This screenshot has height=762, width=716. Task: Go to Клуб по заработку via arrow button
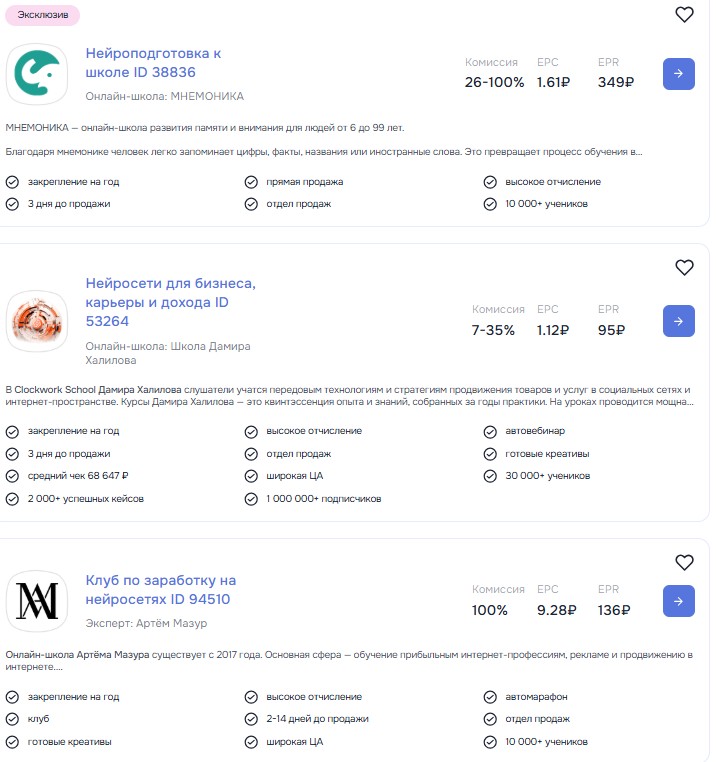click(678, 601)
